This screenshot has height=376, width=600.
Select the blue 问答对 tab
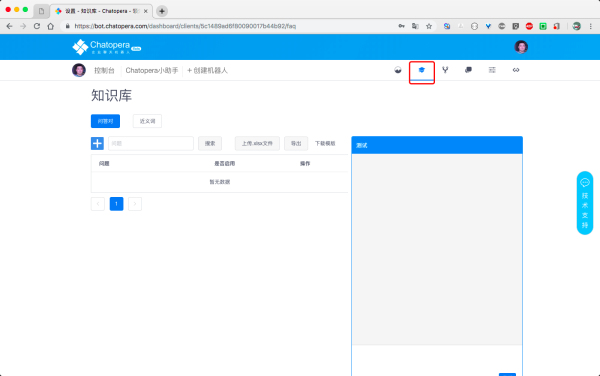105,121
